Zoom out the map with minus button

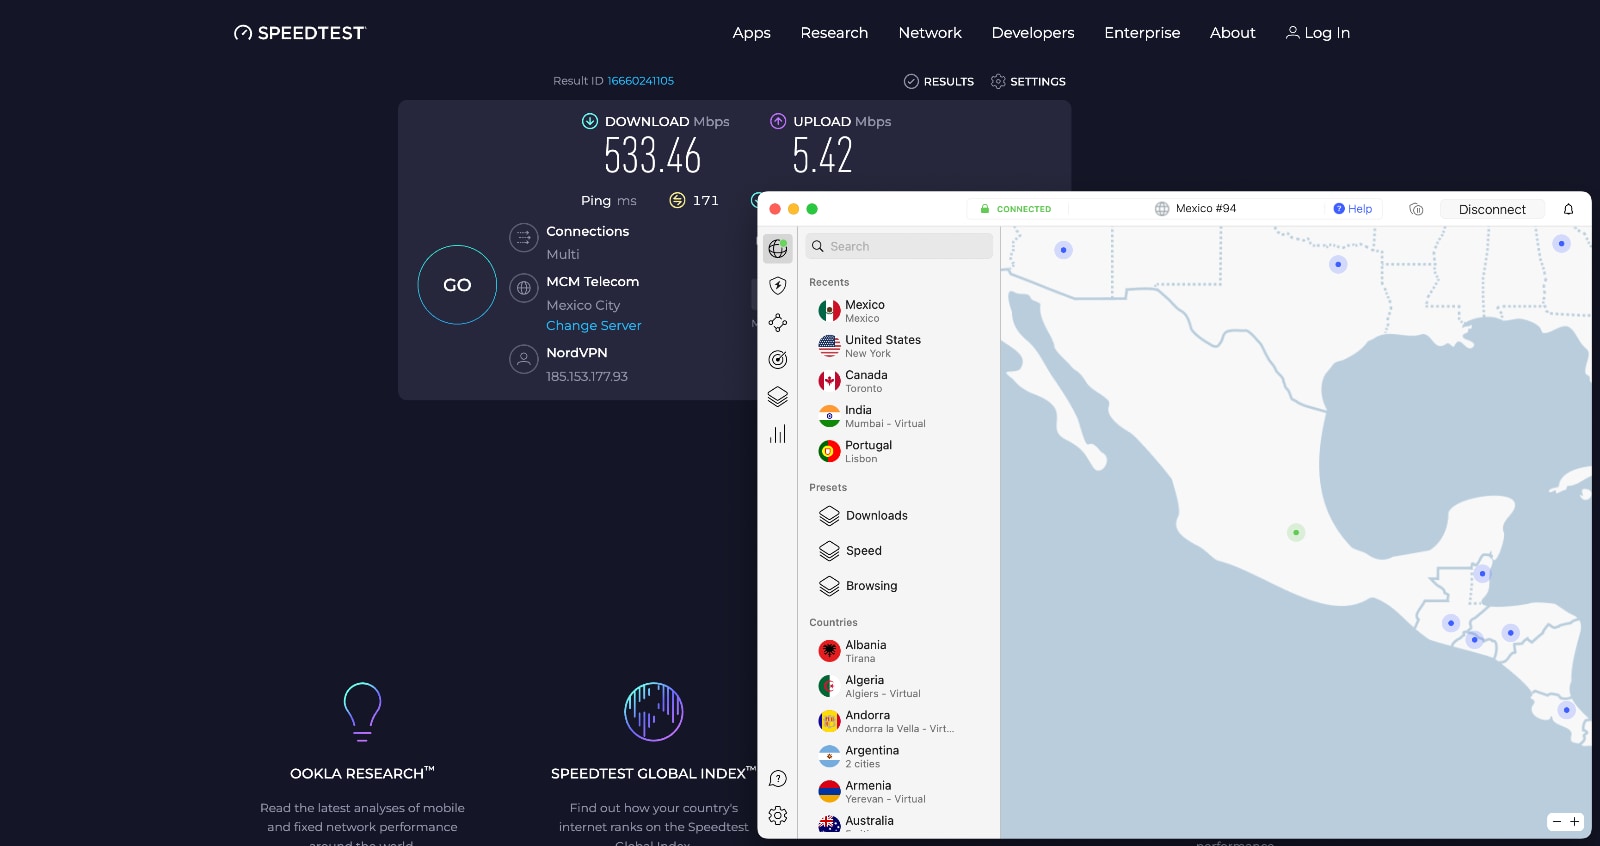(1557, 821)
